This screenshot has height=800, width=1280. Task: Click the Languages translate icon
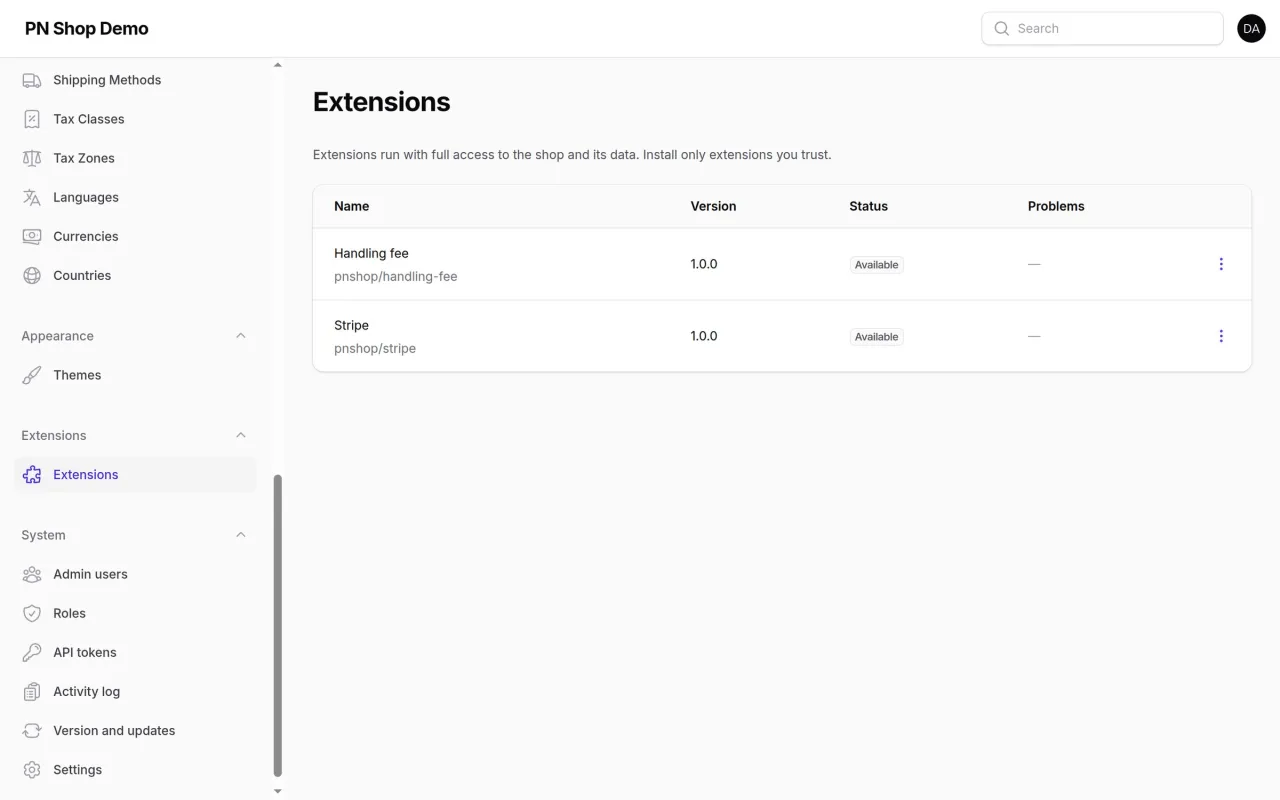tap(32, 197)
